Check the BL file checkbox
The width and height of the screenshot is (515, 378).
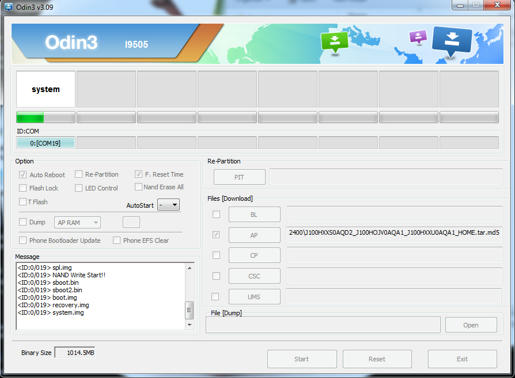pyautogui.click(x=216, y=214)
